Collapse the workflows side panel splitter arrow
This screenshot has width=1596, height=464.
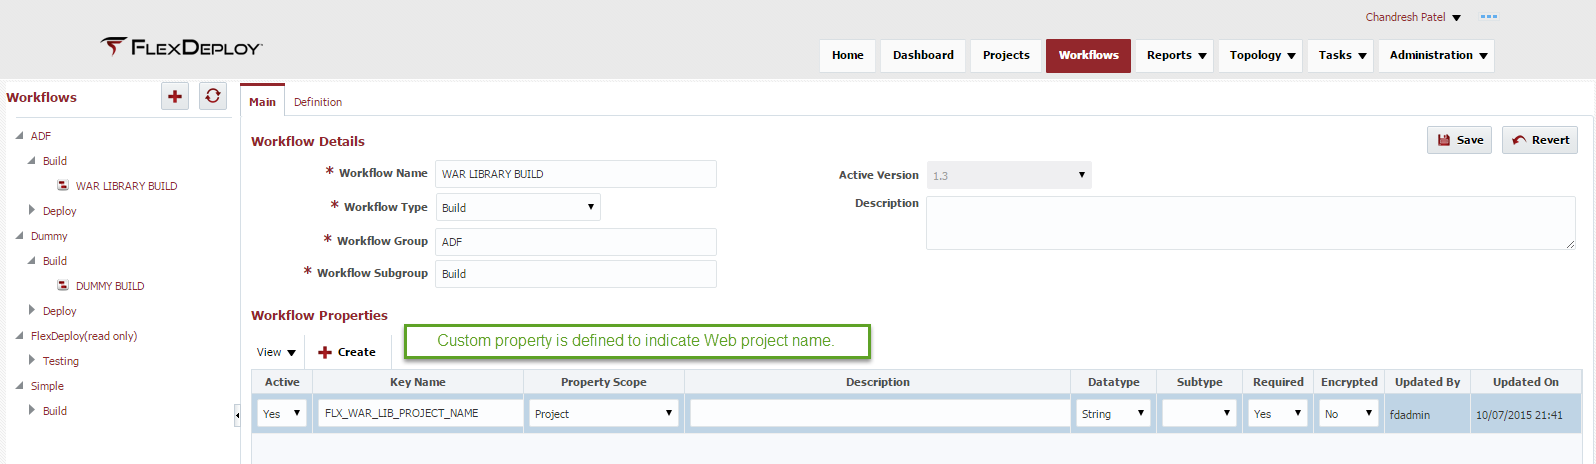click(x=237, y=415)
